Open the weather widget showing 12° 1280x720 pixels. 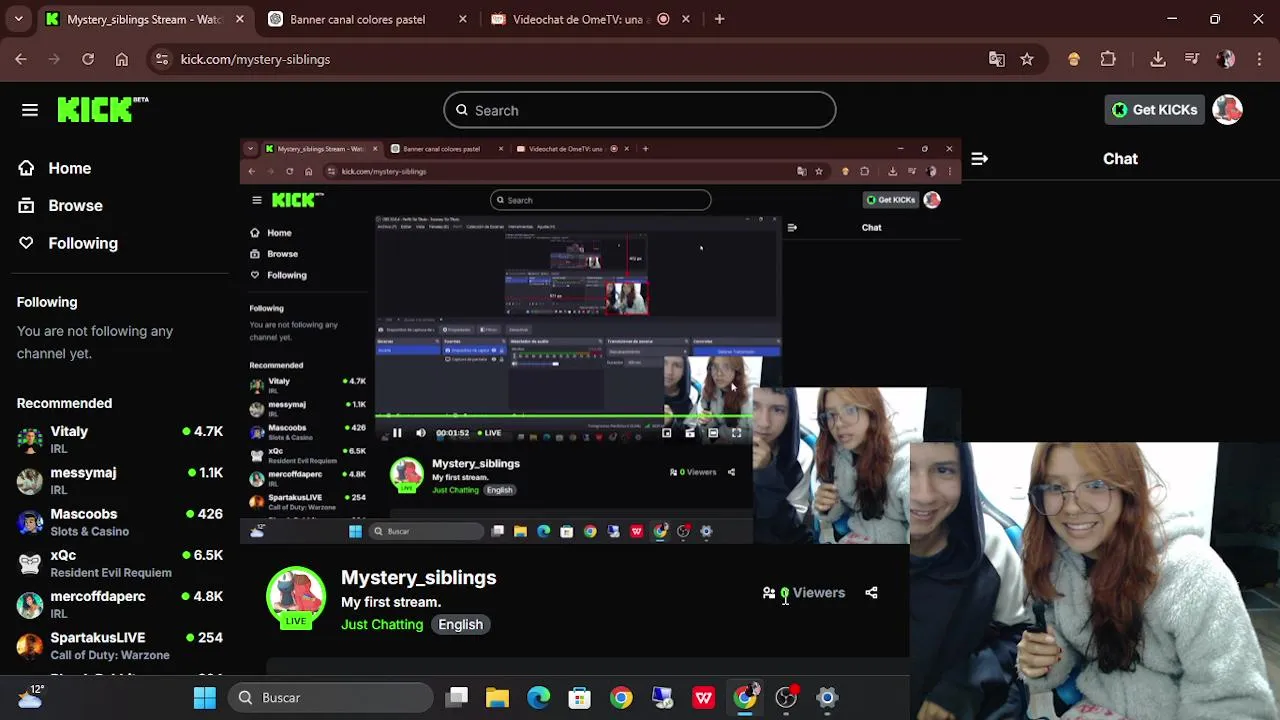(x=30, y=697)
